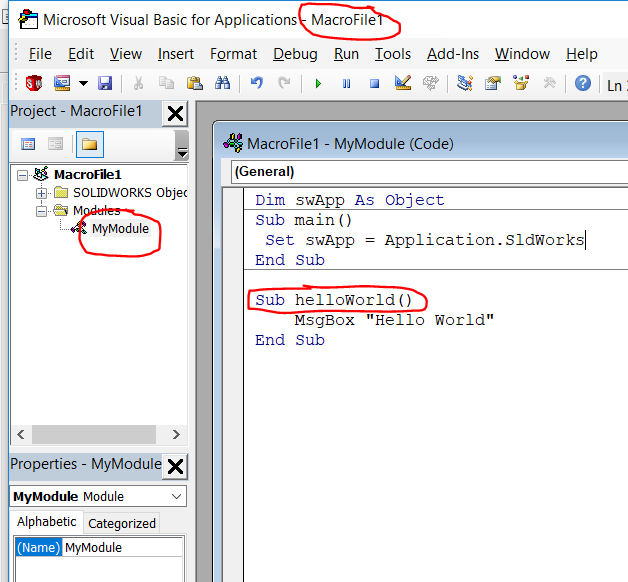Click the Paste clipboard icon
The image size is (628, 582).
(x=195, y=83)
